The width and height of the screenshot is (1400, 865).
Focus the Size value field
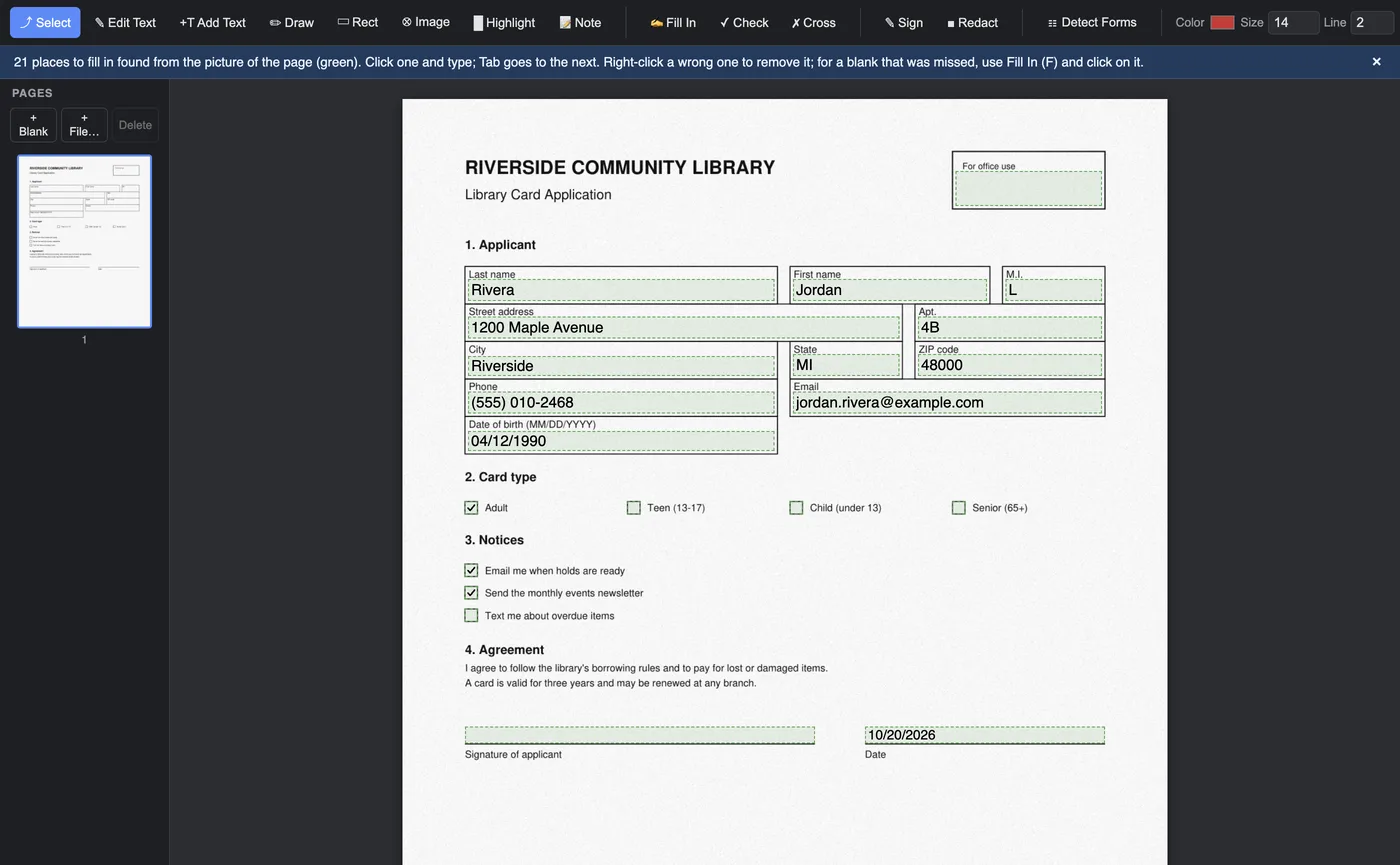click(x=1293, y=22)
